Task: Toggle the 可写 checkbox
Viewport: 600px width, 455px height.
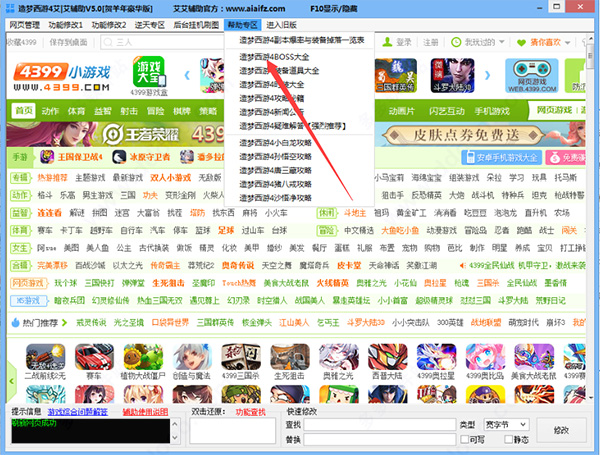Action: click(x=465, y=439)
